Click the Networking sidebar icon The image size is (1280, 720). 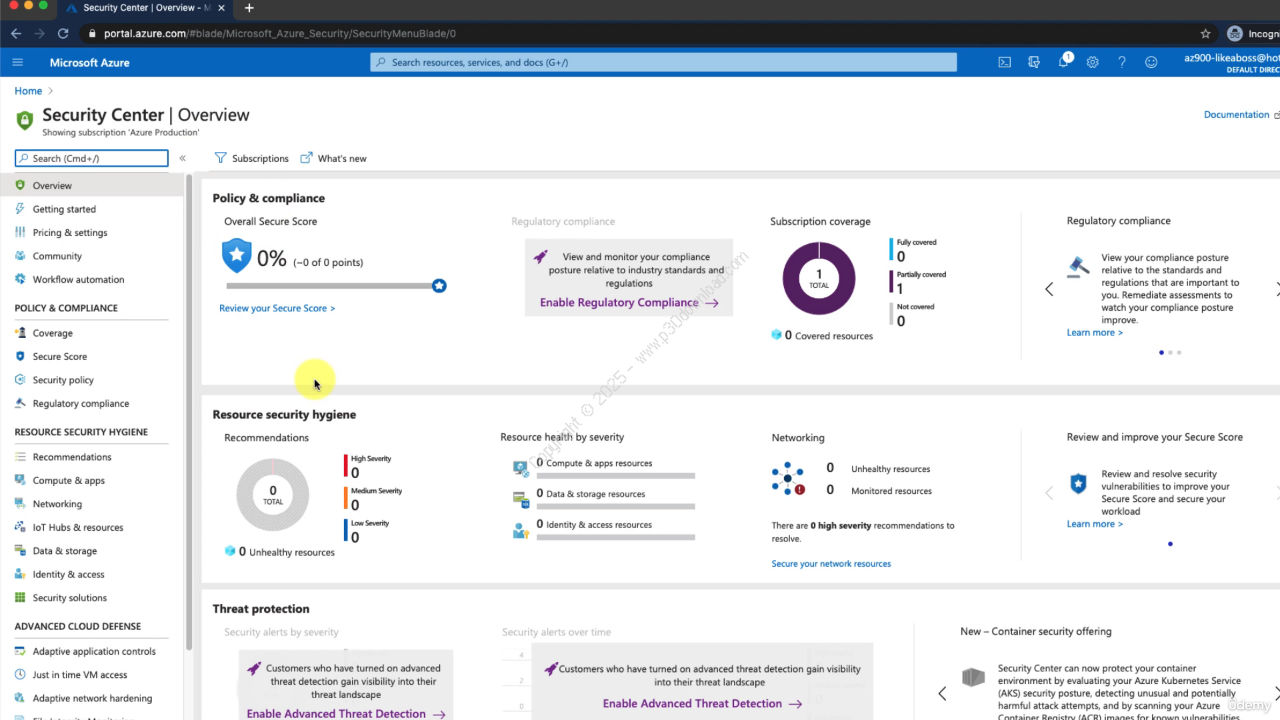click(21, 504)
